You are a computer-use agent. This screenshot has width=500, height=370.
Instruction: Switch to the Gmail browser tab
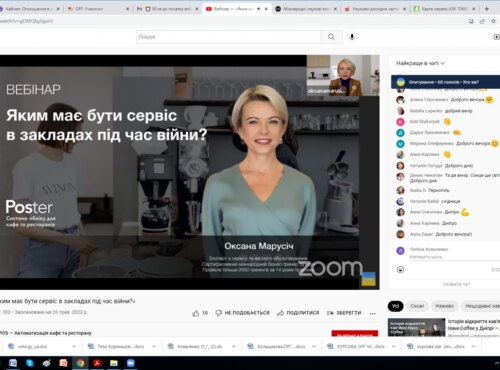point(166,9)
